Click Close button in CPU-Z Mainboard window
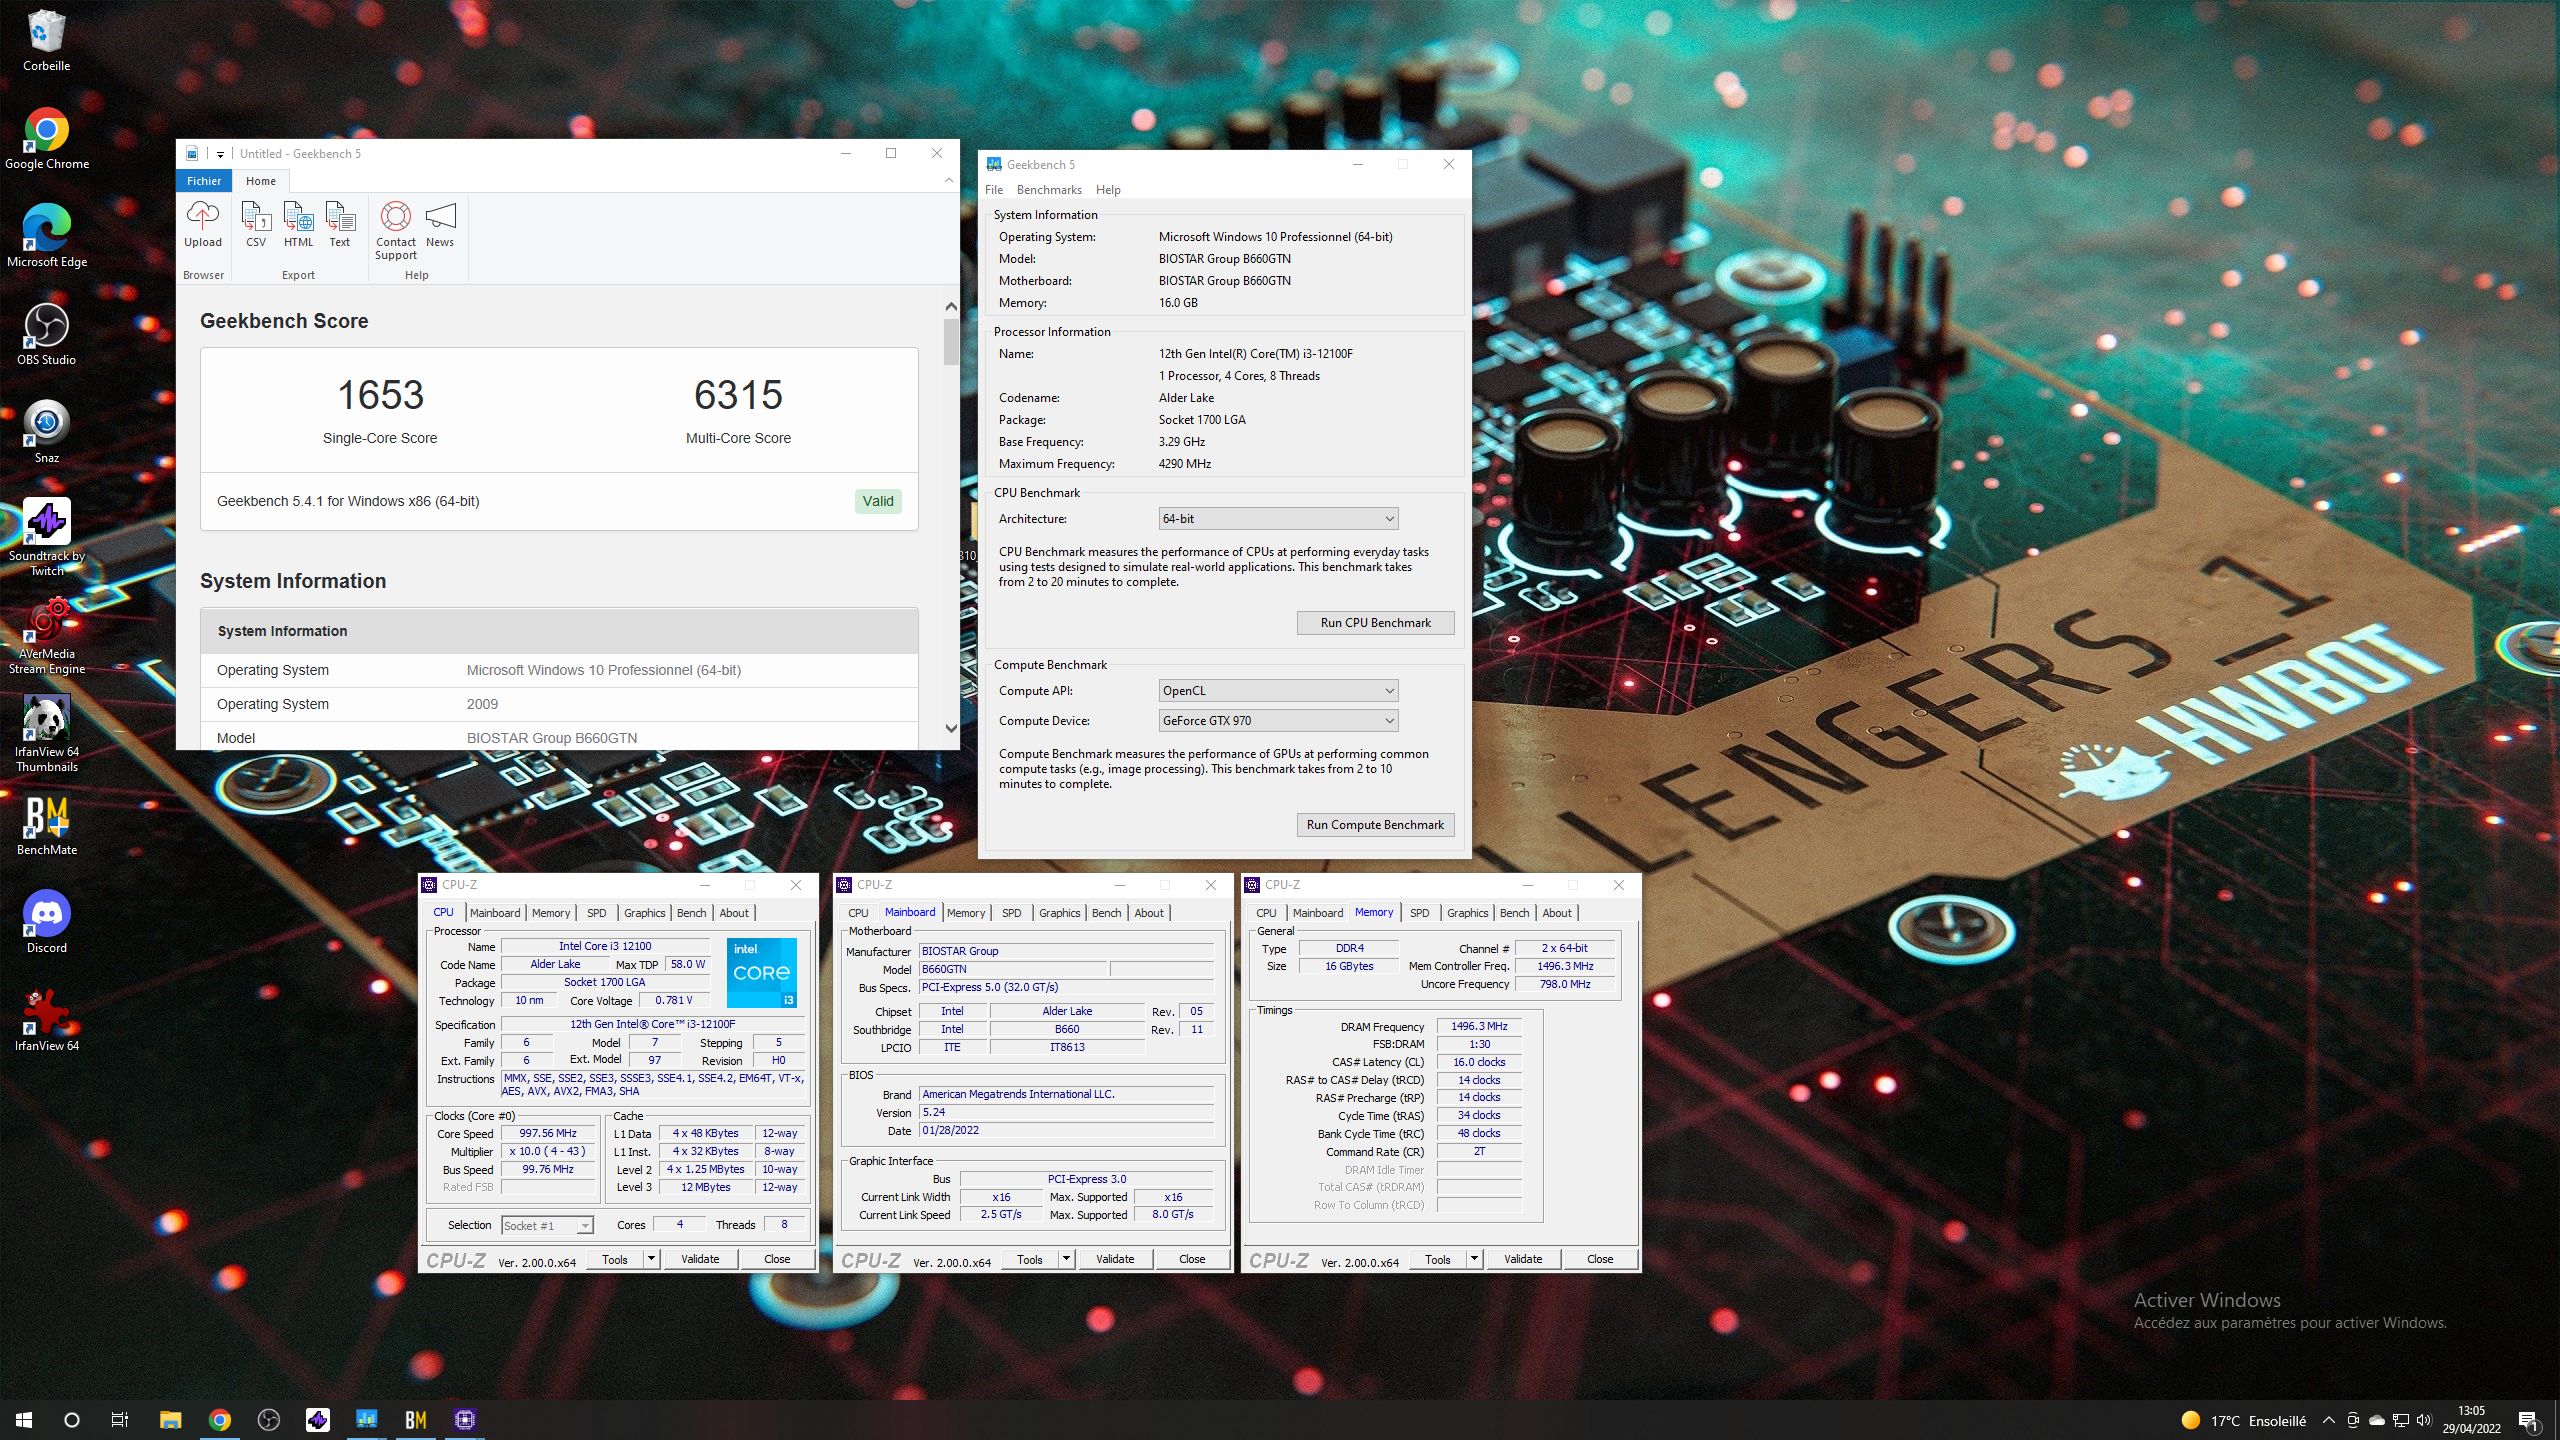This screenshot has height=1440, width=2560. (x=1192, y=1259)
